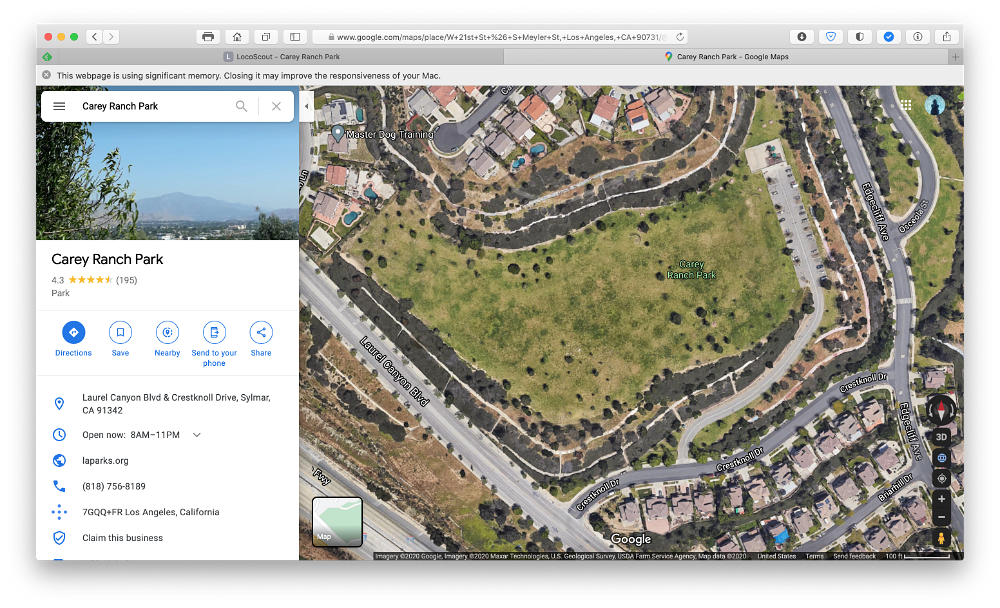1000x608 pixels.
Task: Get Directions to Carey Ranch Park
Action: coord(73,332)
